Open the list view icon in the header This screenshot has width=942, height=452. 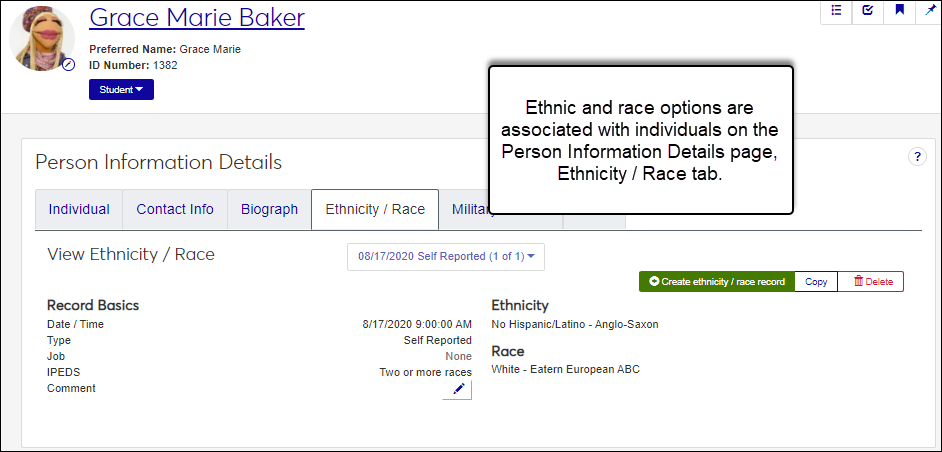(836, 10)
